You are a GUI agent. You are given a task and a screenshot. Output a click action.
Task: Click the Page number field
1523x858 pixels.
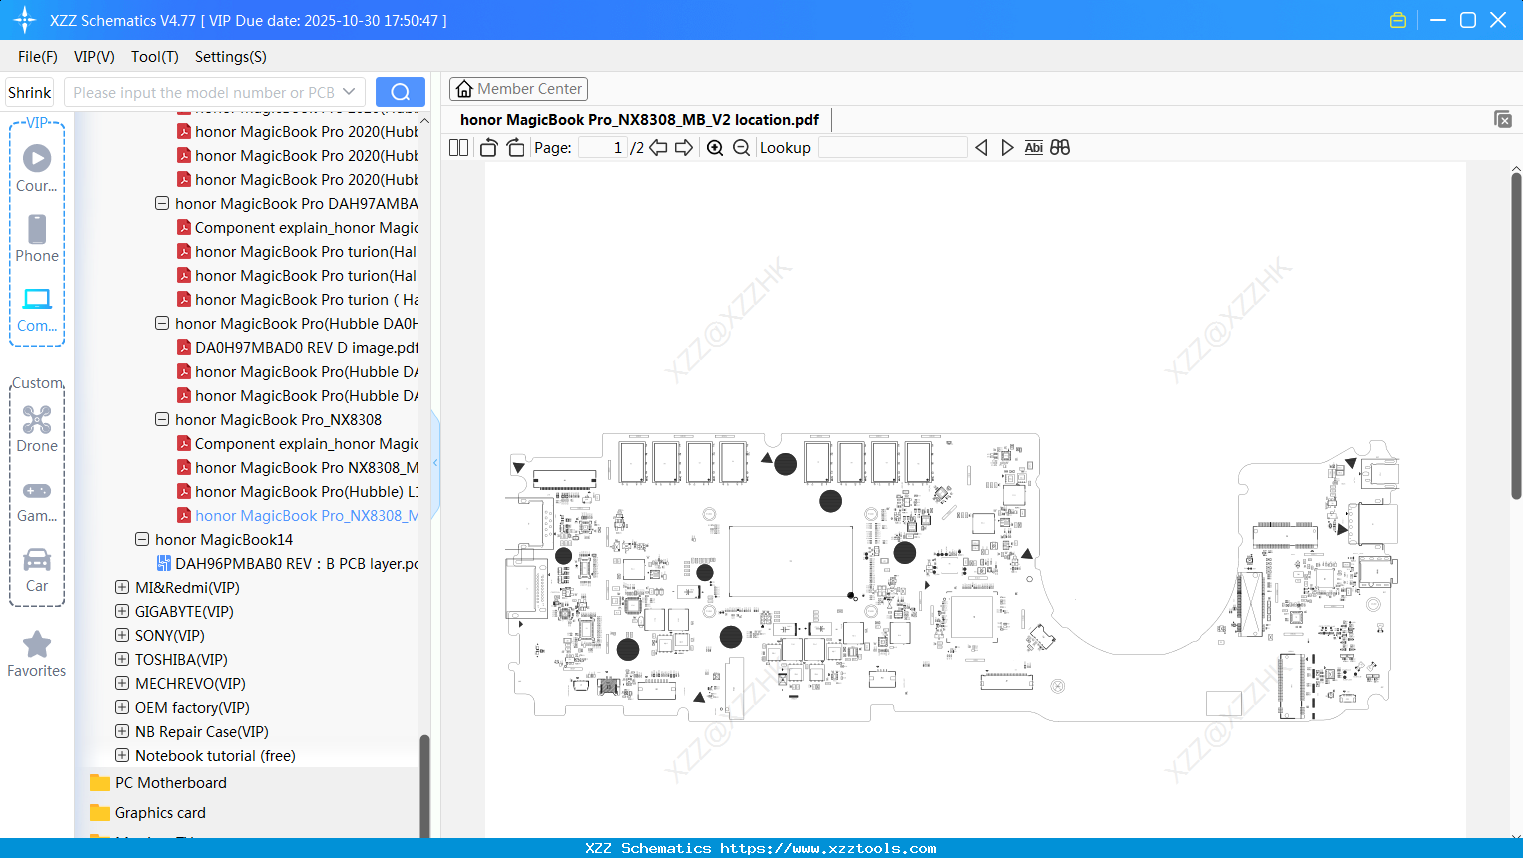pos(602,148)
